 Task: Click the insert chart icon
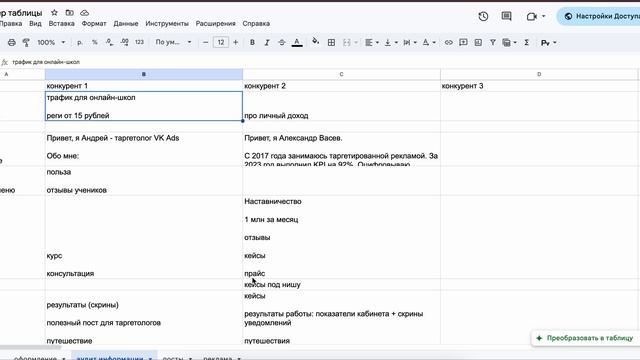(x=478, y=42)
